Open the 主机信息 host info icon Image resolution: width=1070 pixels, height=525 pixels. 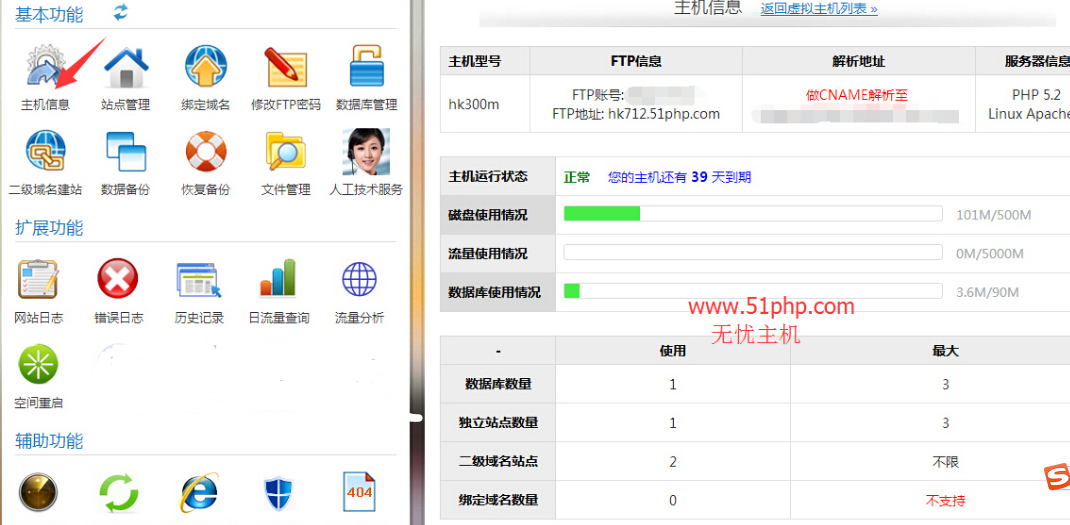click(45, 67)
